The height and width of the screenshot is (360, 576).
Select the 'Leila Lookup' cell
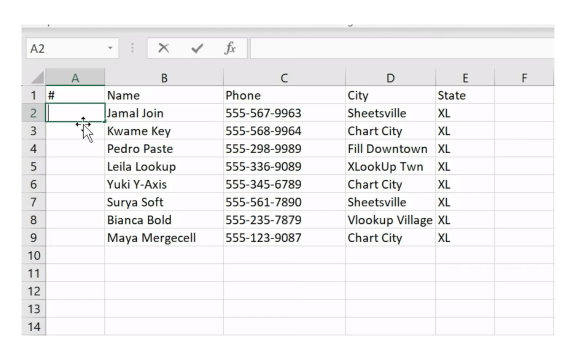[x=164, y=166]
